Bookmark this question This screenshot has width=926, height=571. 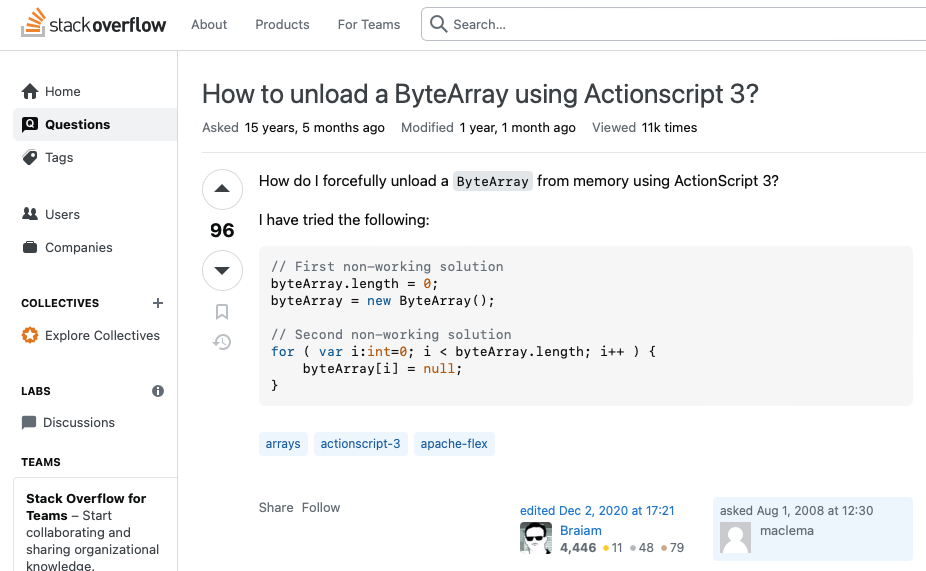pos(222,312)
